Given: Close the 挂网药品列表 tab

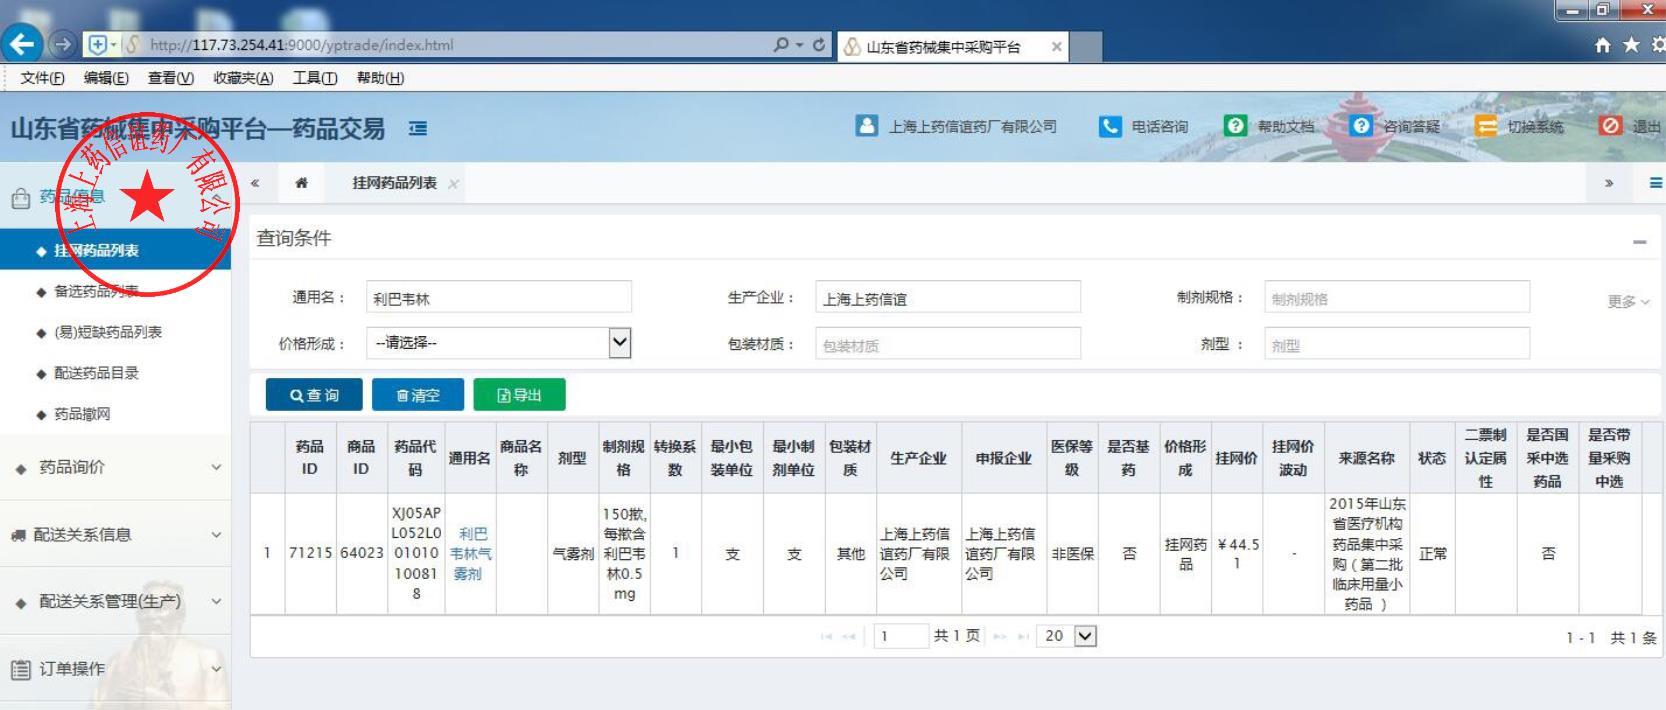Looking at the screenshot, I should coord(453,184).
